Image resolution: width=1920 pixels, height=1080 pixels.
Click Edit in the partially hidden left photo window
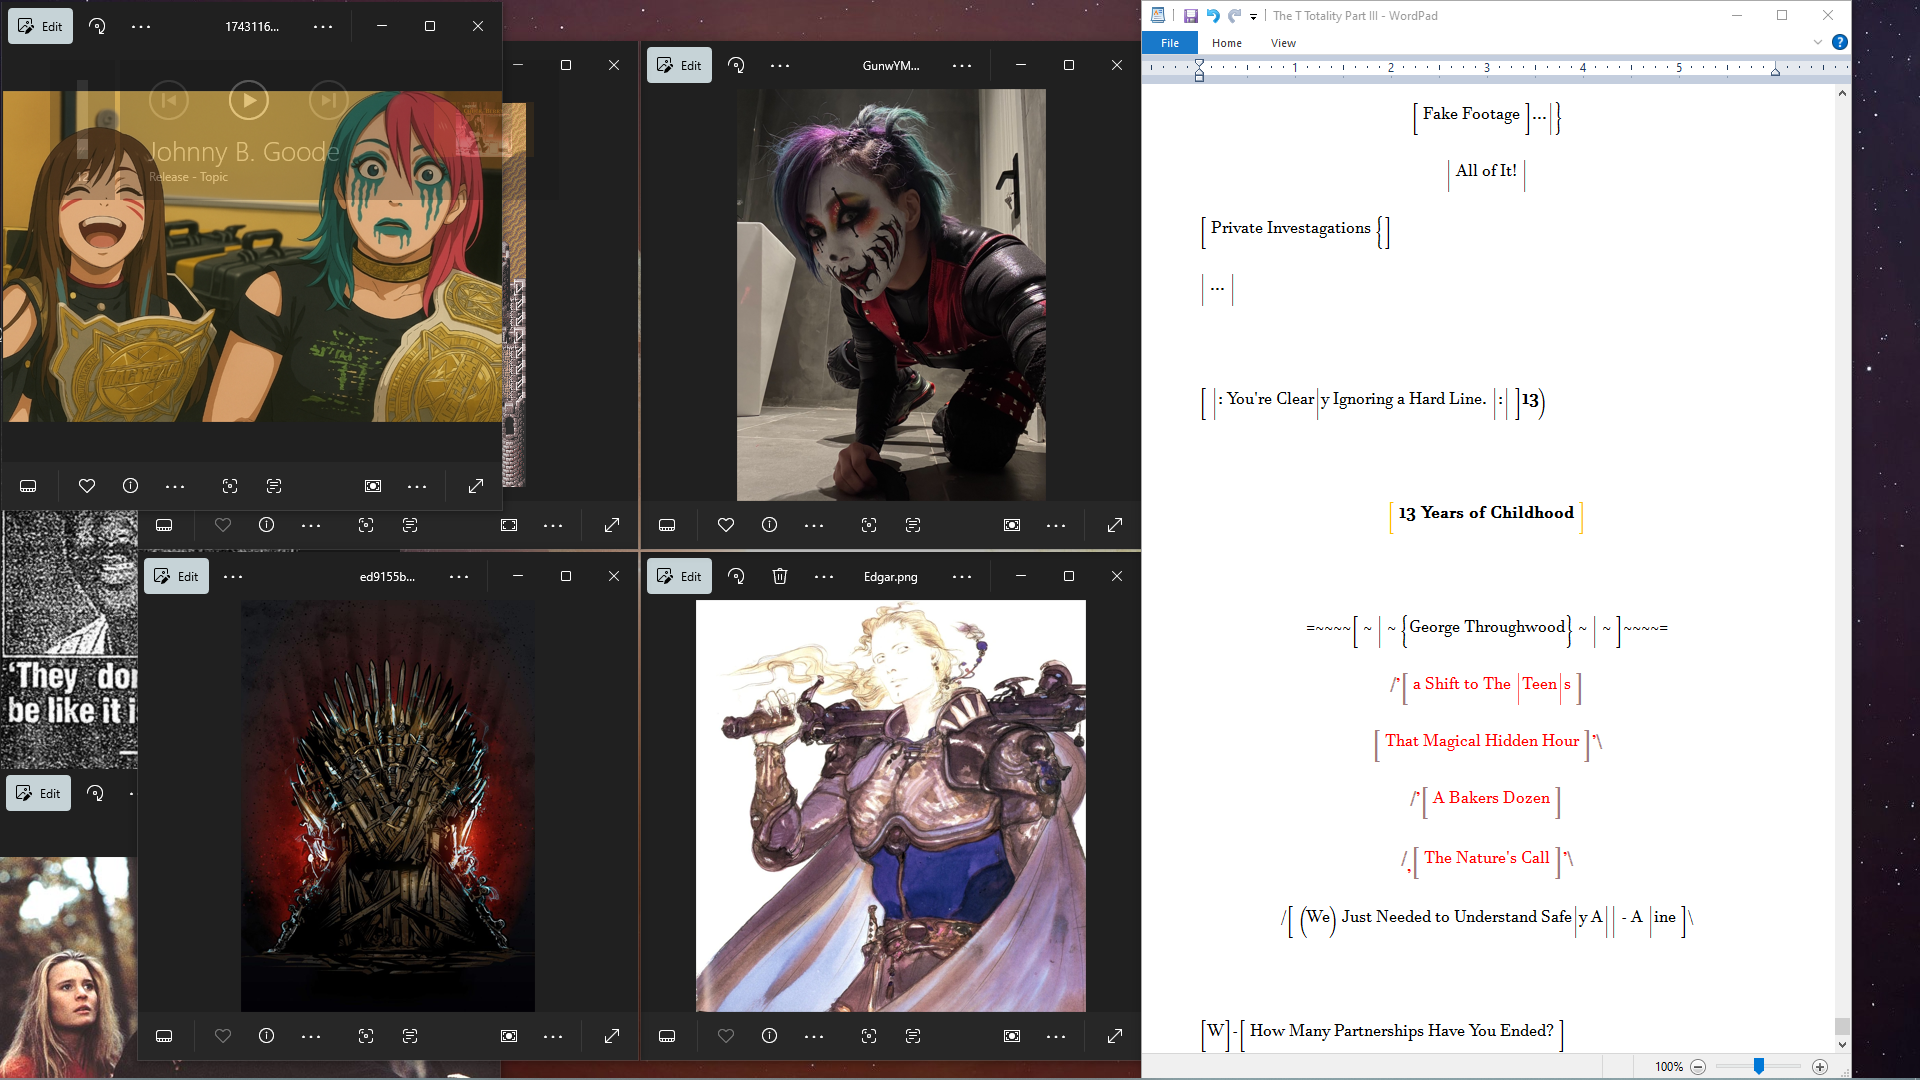click(39, 793)
